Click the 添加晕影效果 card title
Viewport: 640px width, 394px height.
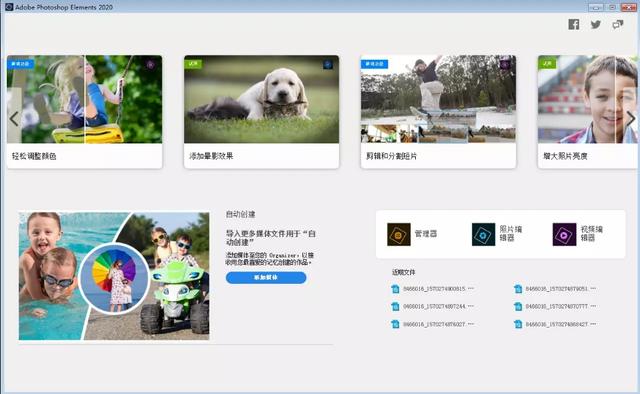[211, 156]
